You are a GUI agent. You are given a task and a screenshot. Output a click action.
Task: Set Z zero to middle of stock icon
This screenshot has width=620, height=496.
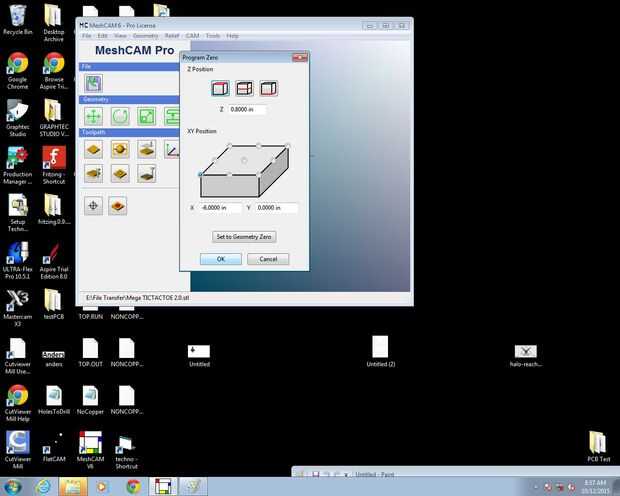244,88
